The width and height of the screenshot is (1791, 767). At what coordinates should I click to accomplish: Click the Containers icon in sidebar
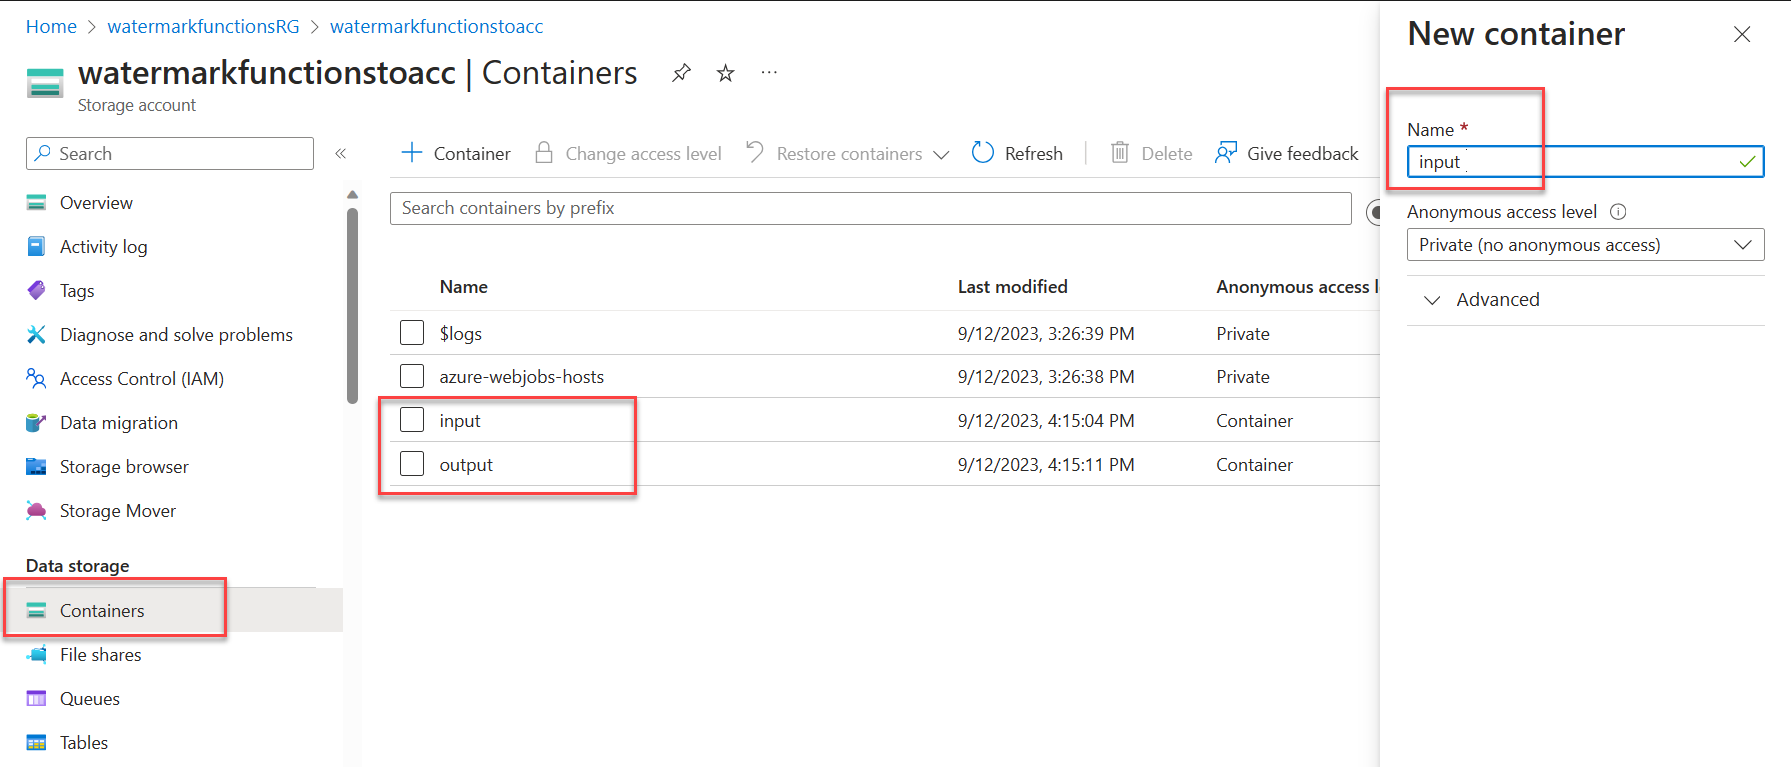(37, 610)
